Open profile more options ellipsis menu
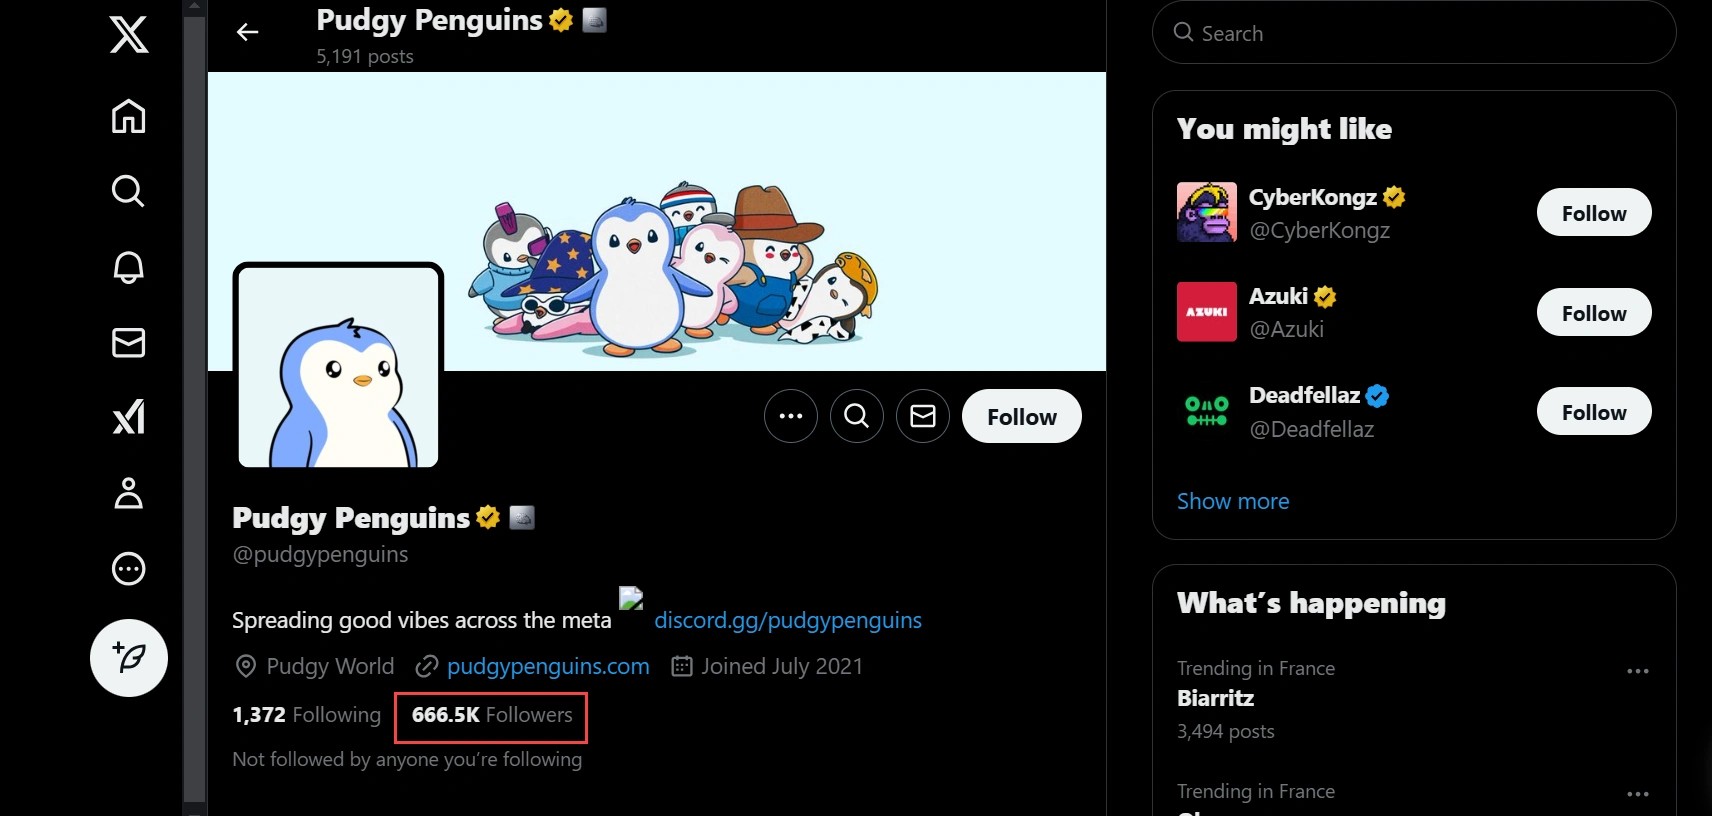The height and width of the screenshot is (816, 1712). click(790, 416)
